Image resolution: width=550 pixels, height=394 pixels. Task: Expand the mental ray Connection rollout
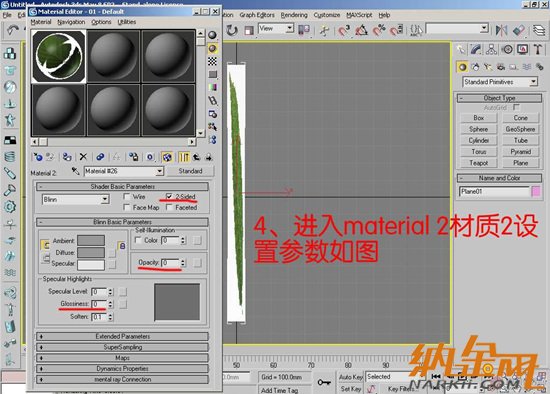122,380
